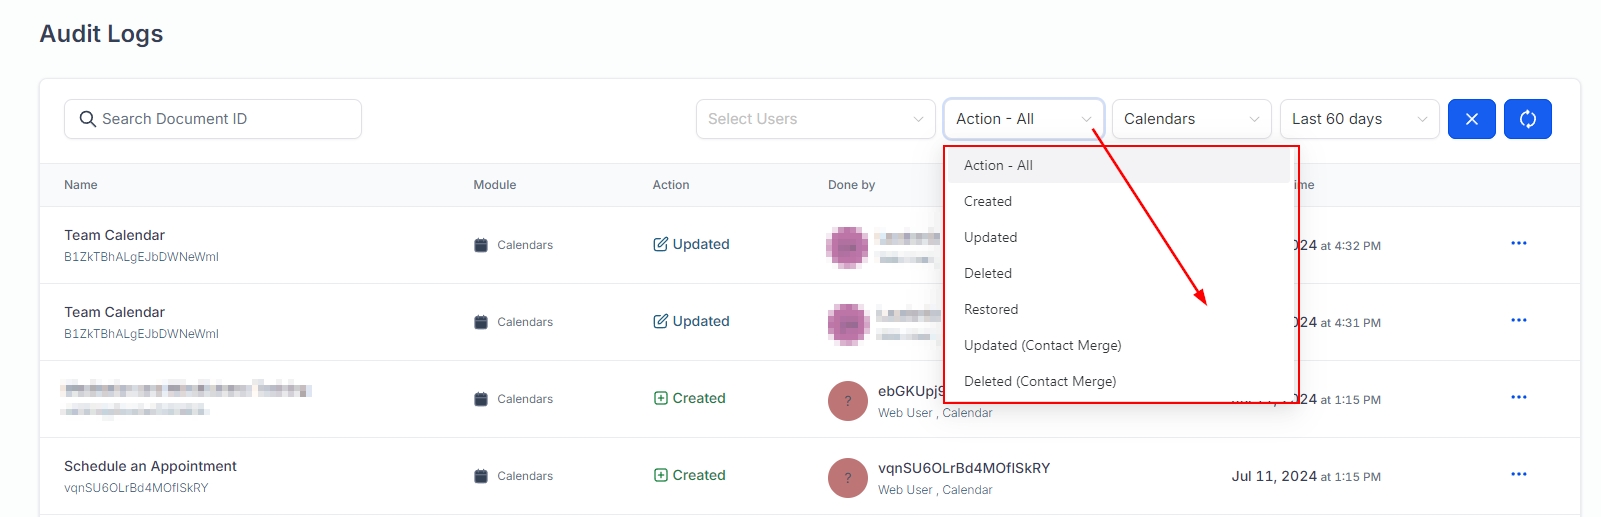This screenshot has height=517, width=1601.
Task: Open the Calendars module dropdown
Action: click(x=1190, y=119)
